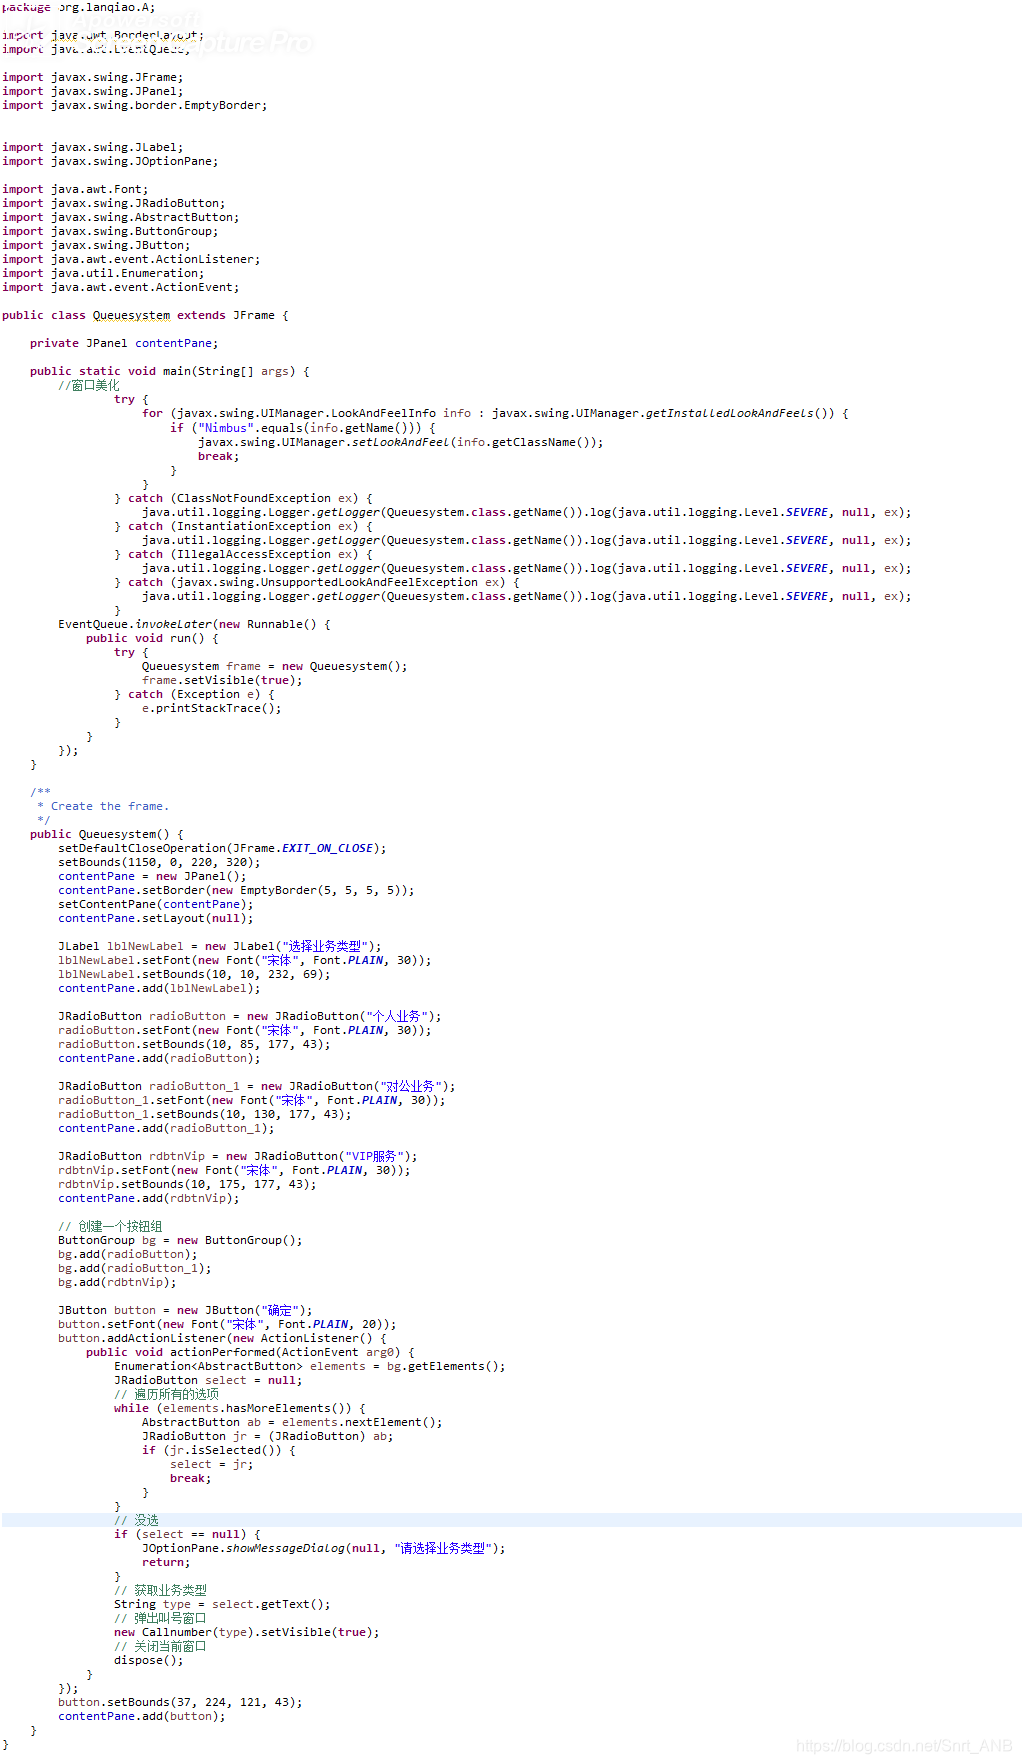Click 'String type = select.getText();' line
Viewport: 1022px width, 1764px height.
click(222, 1604)
